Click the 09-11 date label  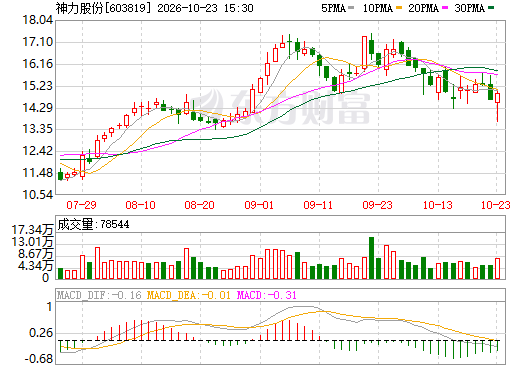[x=318, y=205]
